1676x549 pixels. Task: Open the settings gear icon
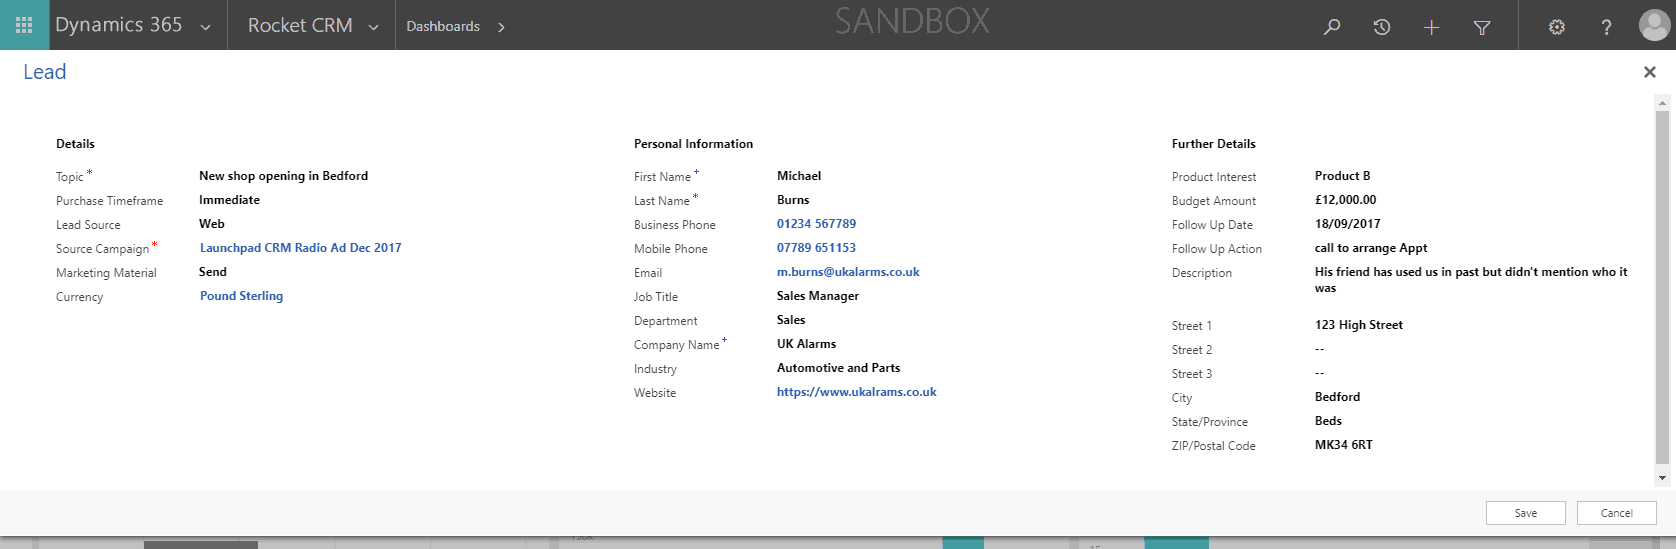click(1556, 27)
